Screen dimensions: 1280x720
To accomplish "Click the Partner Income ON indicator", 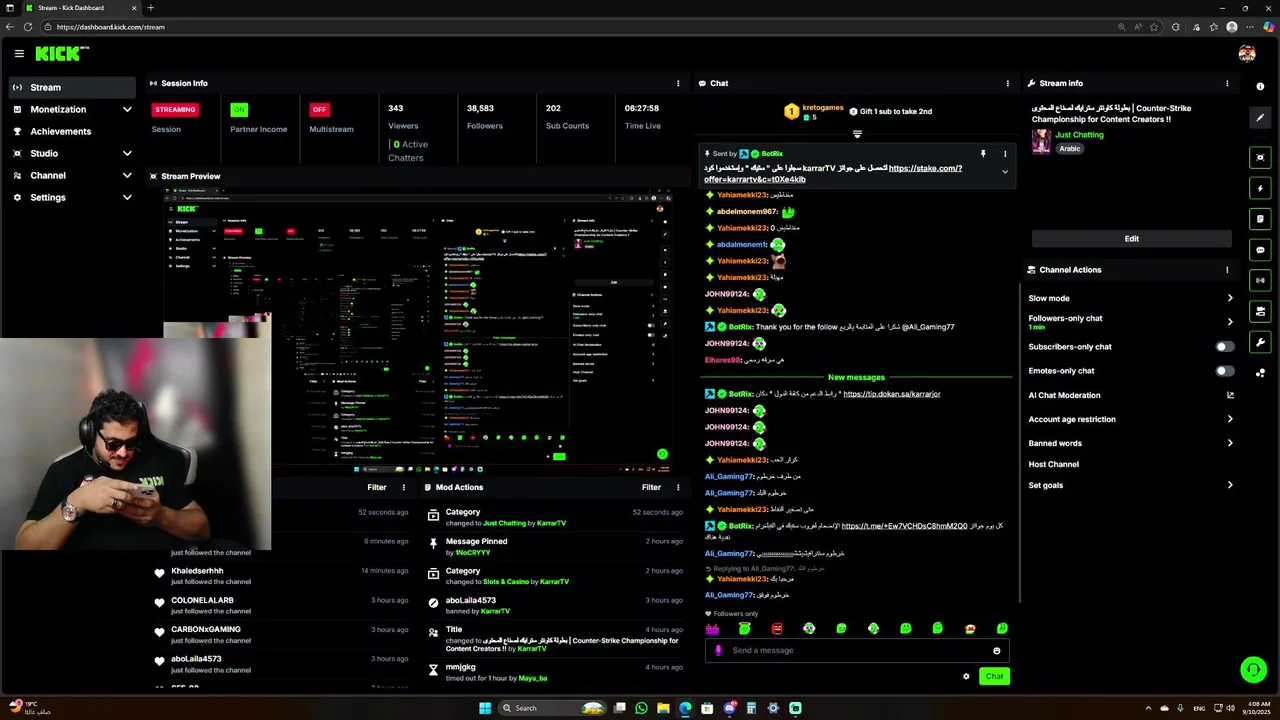I will pyautogui.click(x=239, y=109).
